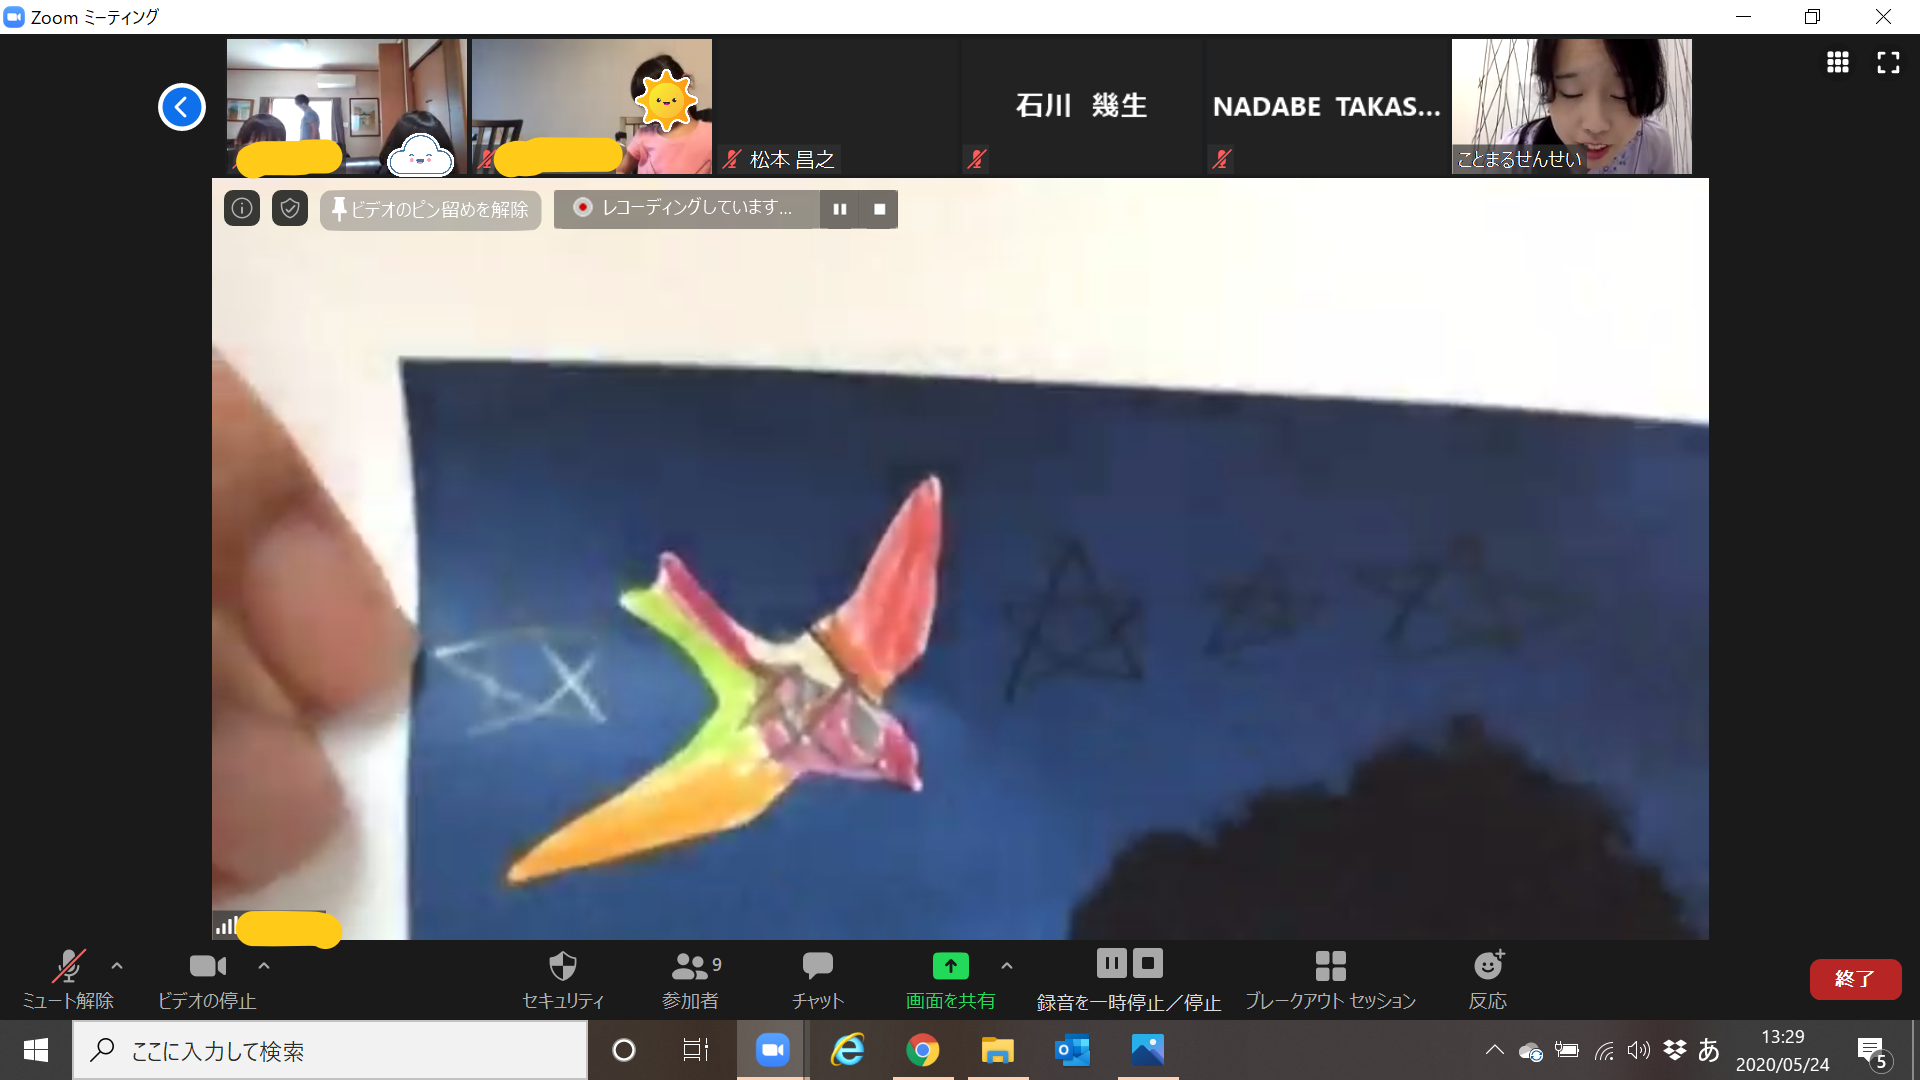Click the red End meeting button

coord(1855,979)
